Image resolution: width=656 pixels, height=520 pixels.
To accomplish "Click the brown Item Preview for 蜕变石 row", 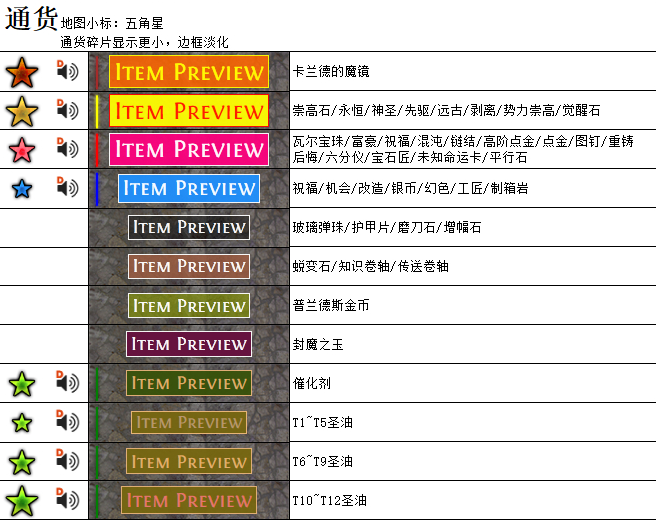I will pos(189,266).
